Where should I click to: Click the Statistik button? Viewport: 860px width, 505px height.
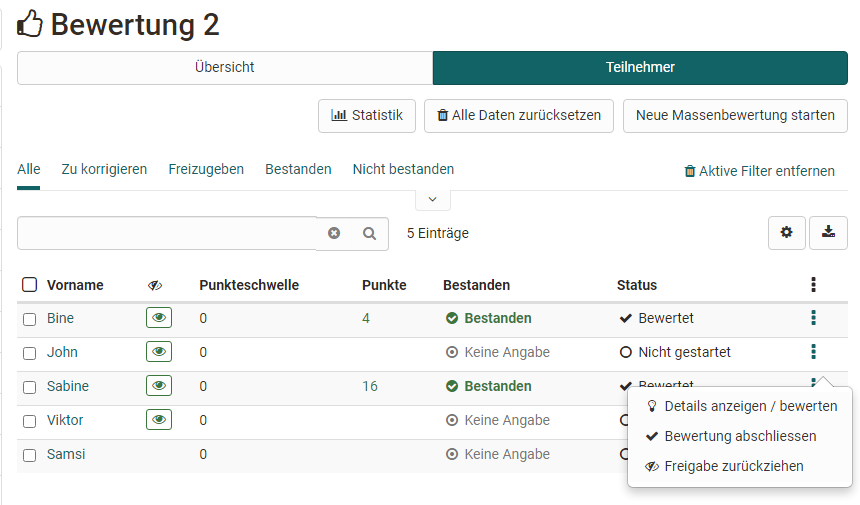(366, 115)
